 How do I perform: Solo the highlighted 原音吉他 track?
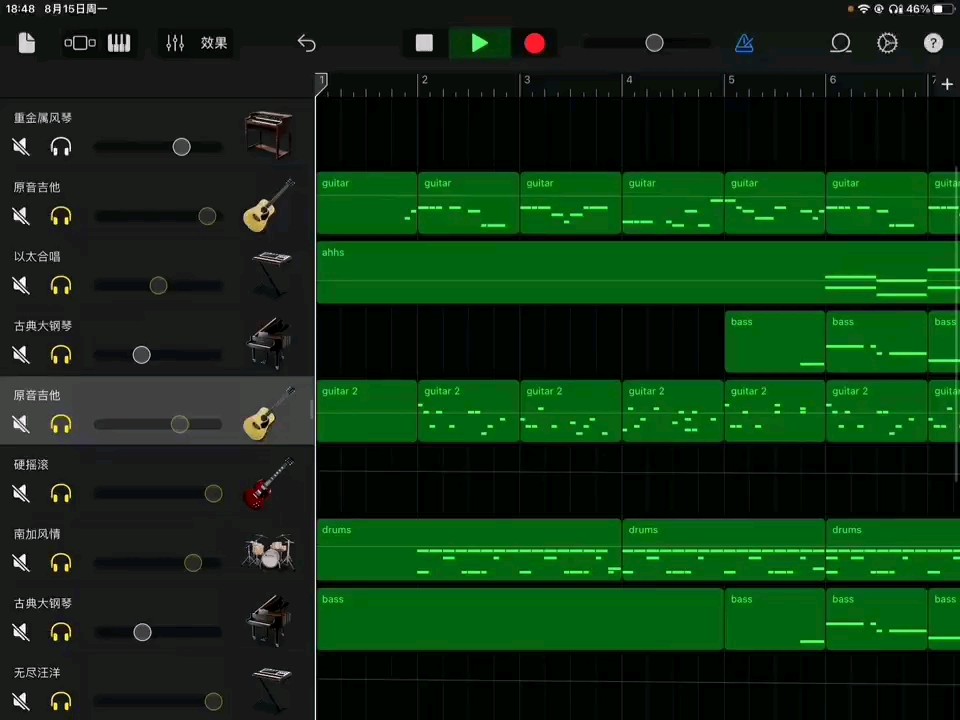[61, 424]
